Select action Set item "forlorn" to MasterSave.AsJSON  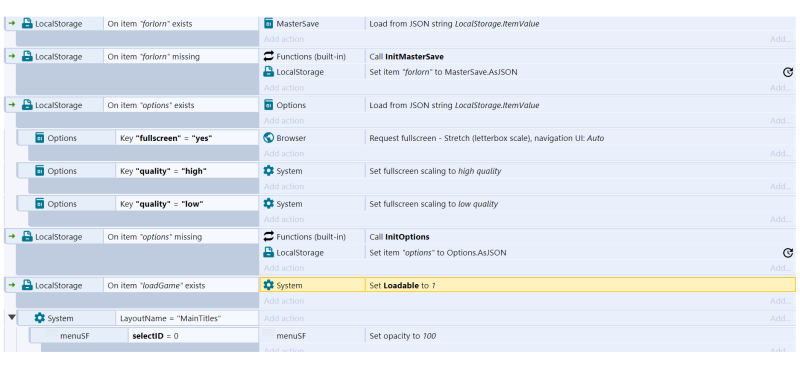[580, 72]
